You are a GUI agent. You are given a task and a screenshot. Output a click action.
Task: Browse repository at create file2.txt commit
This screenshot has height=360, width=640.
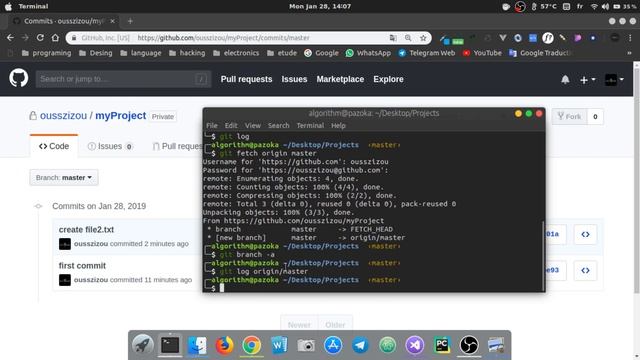click(585, 234)
